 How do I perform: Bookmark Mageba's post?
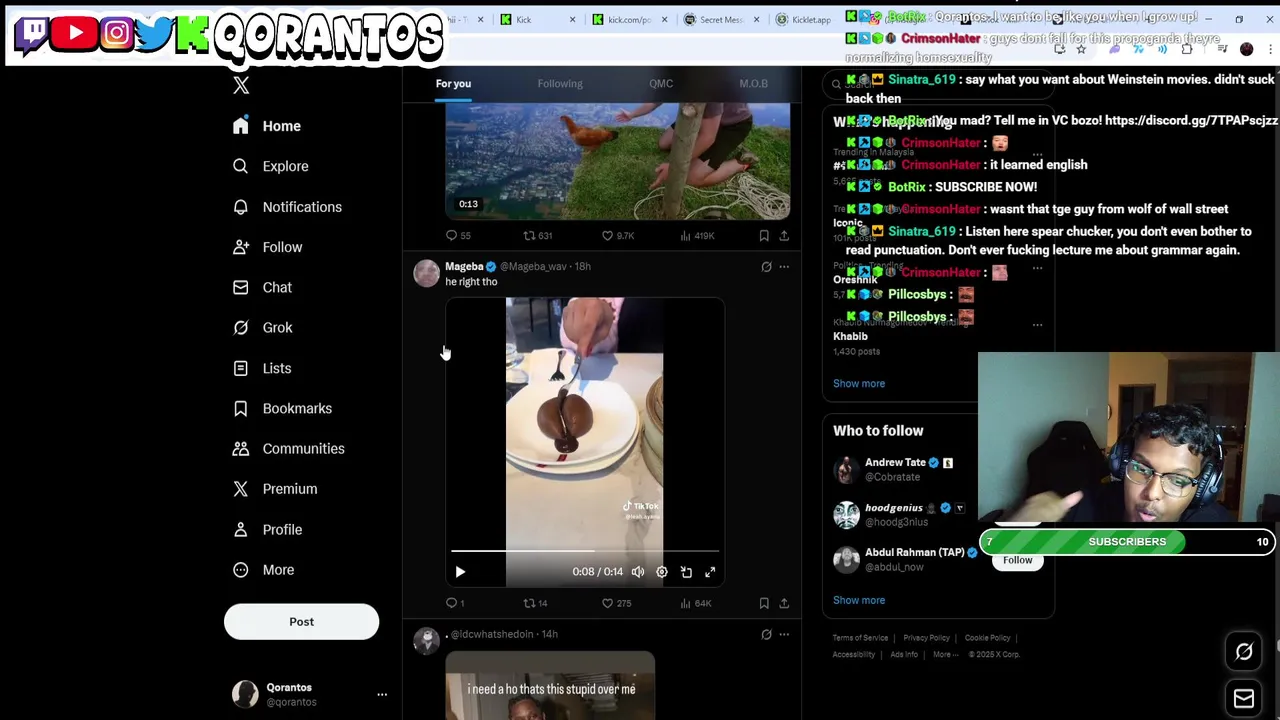pos(764,603)
